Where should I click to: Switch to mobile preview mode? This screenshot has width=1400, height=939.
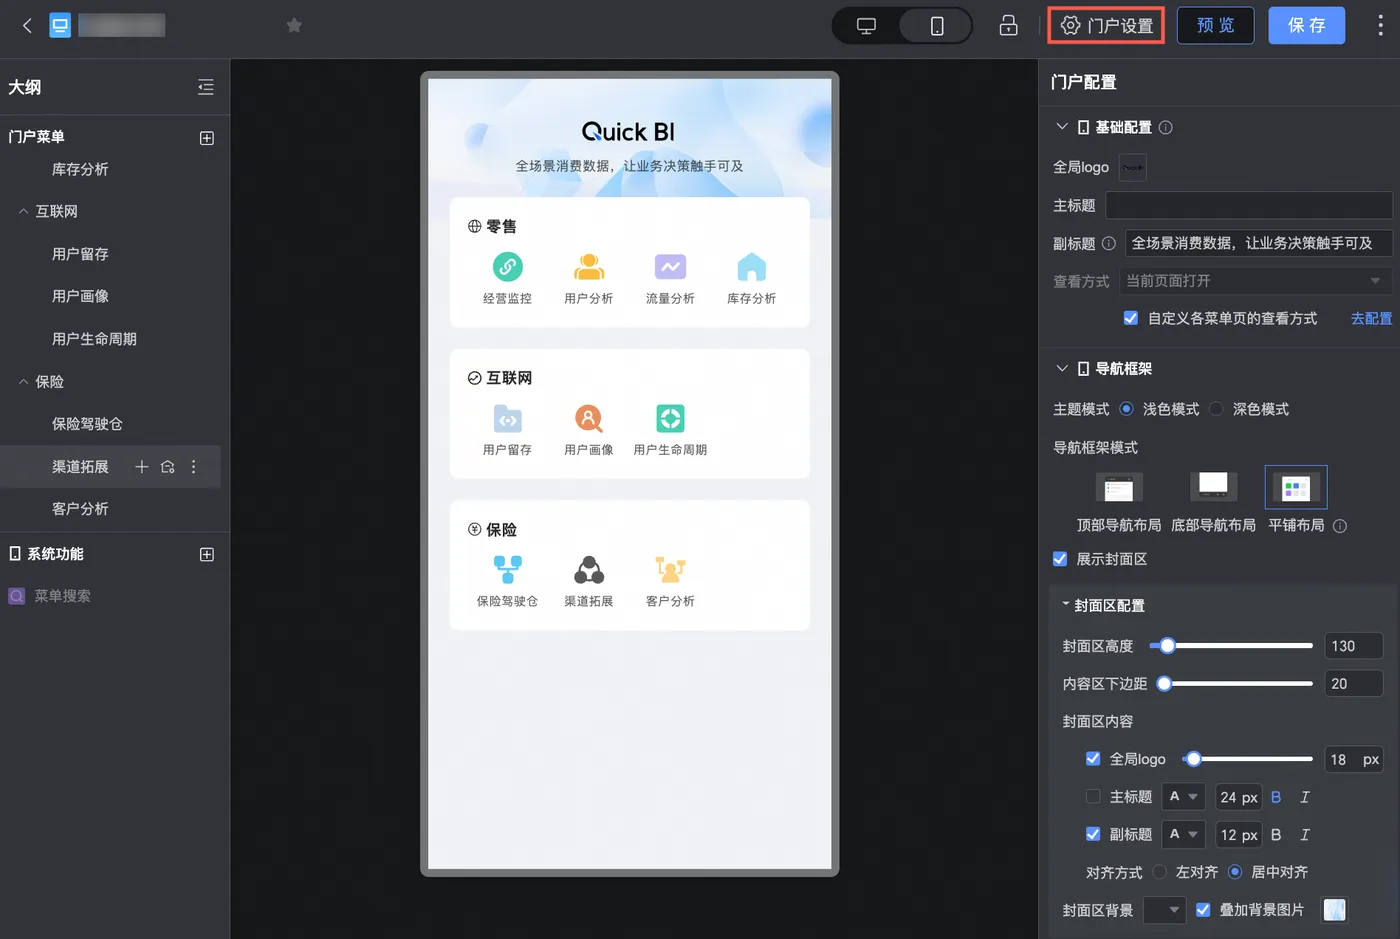pos(937,26)
